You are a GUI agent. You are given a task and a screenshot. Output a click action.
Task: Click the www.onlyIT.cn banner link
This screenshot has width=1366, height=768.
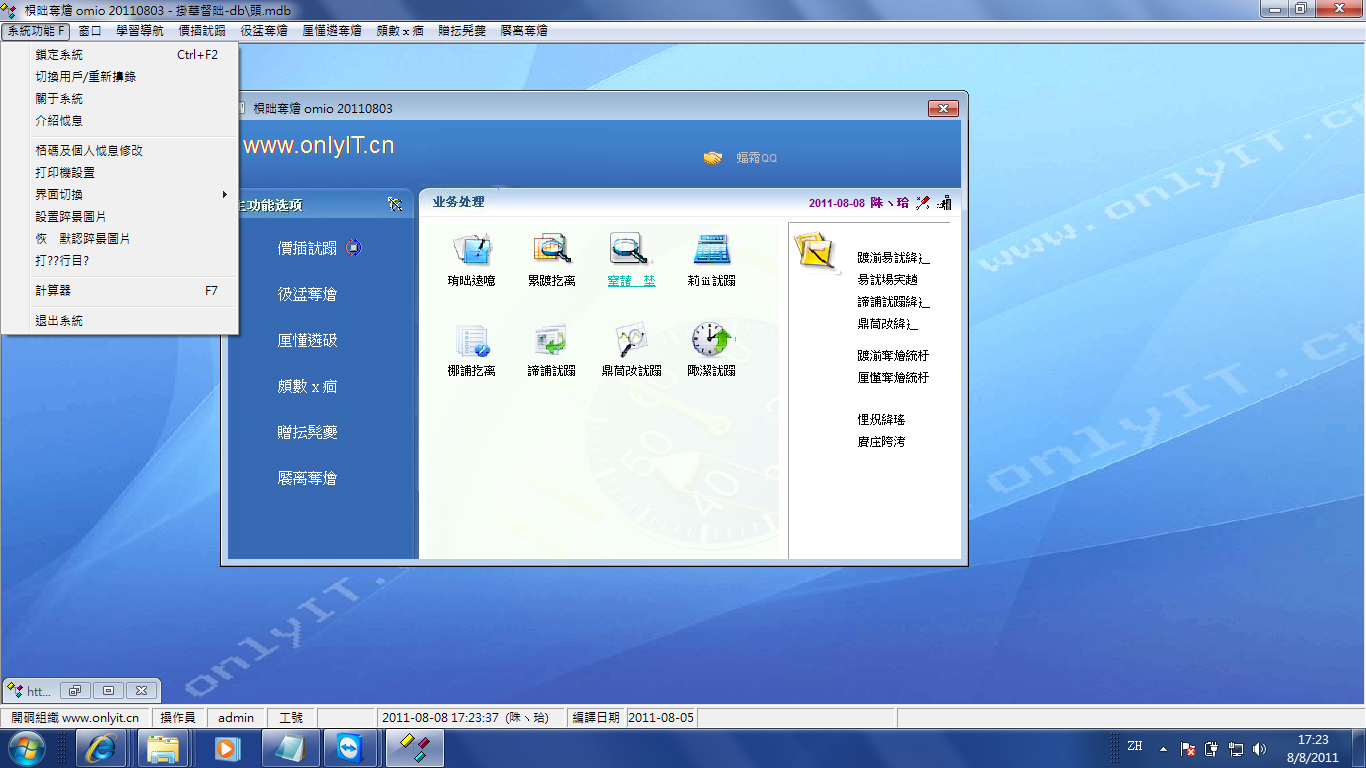click(x=319, y=146)
